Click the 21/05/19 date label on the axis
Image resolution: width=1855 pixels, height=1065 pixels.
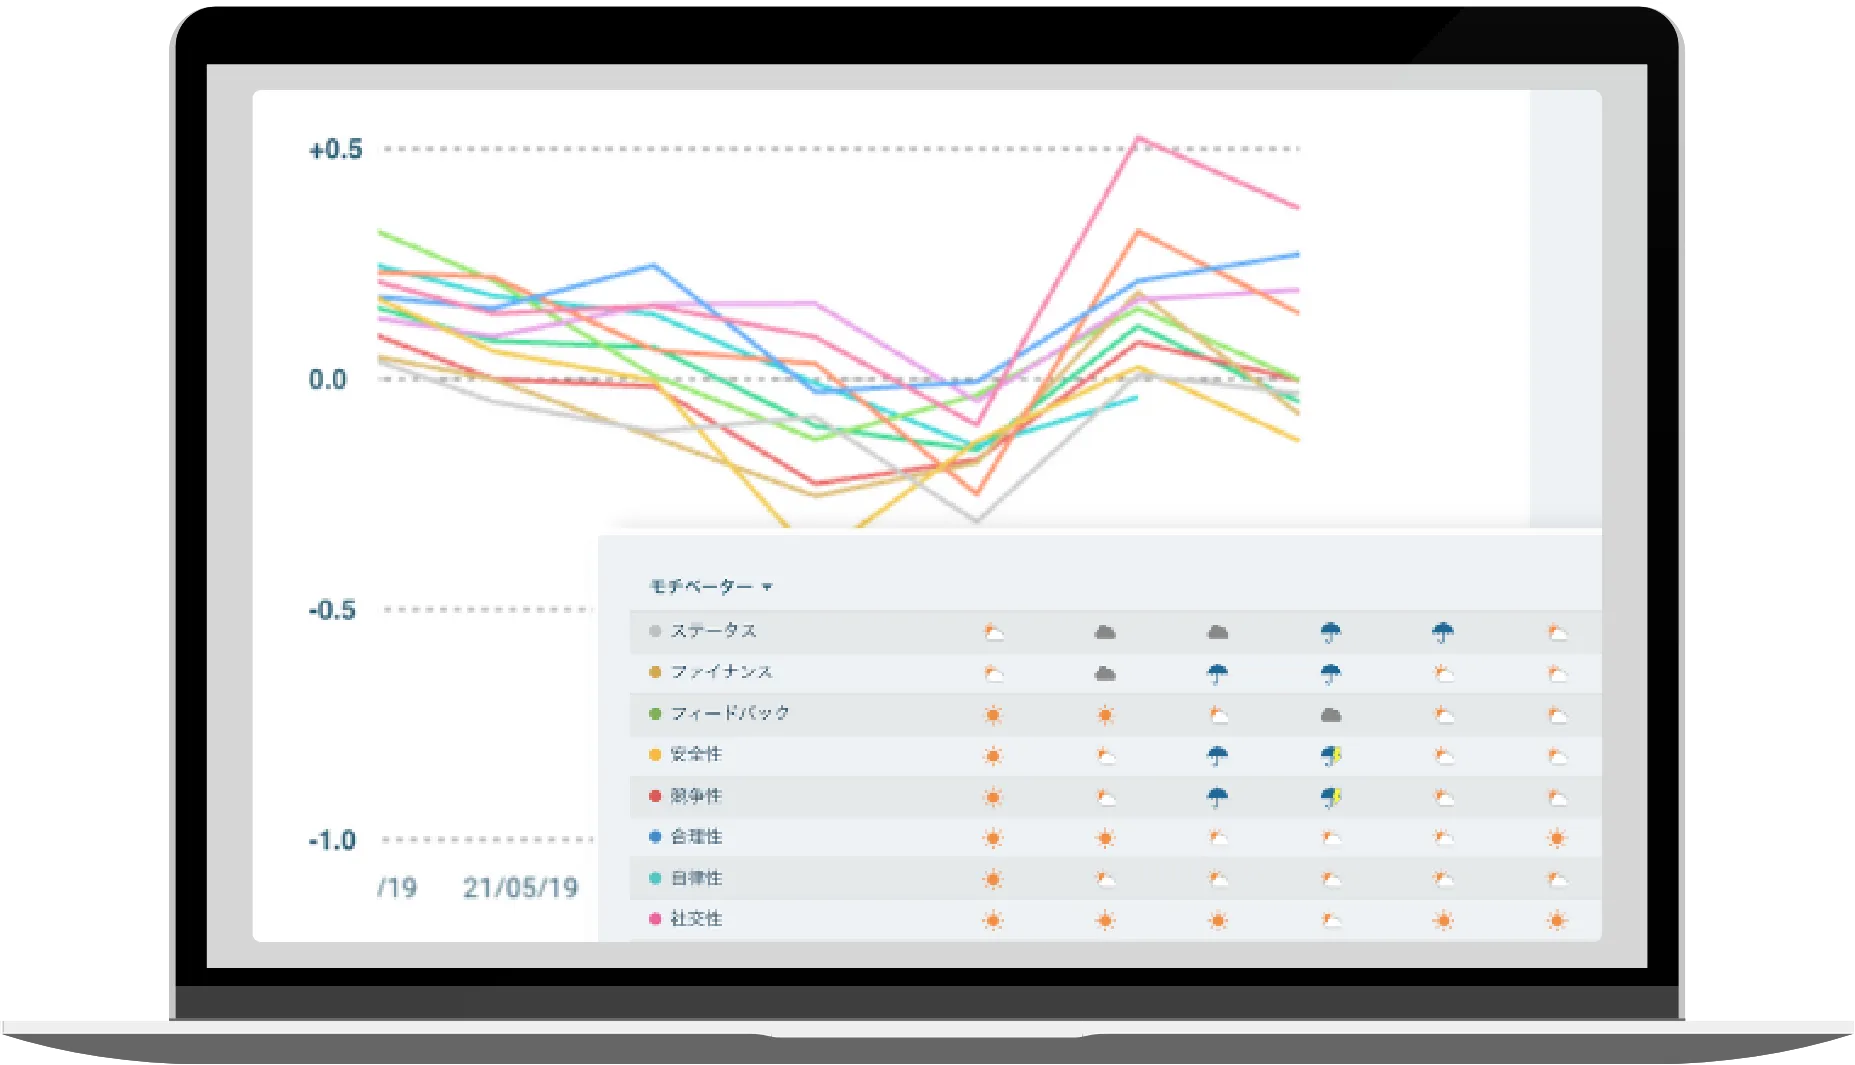pyautogui.click(x=520, y=888)
